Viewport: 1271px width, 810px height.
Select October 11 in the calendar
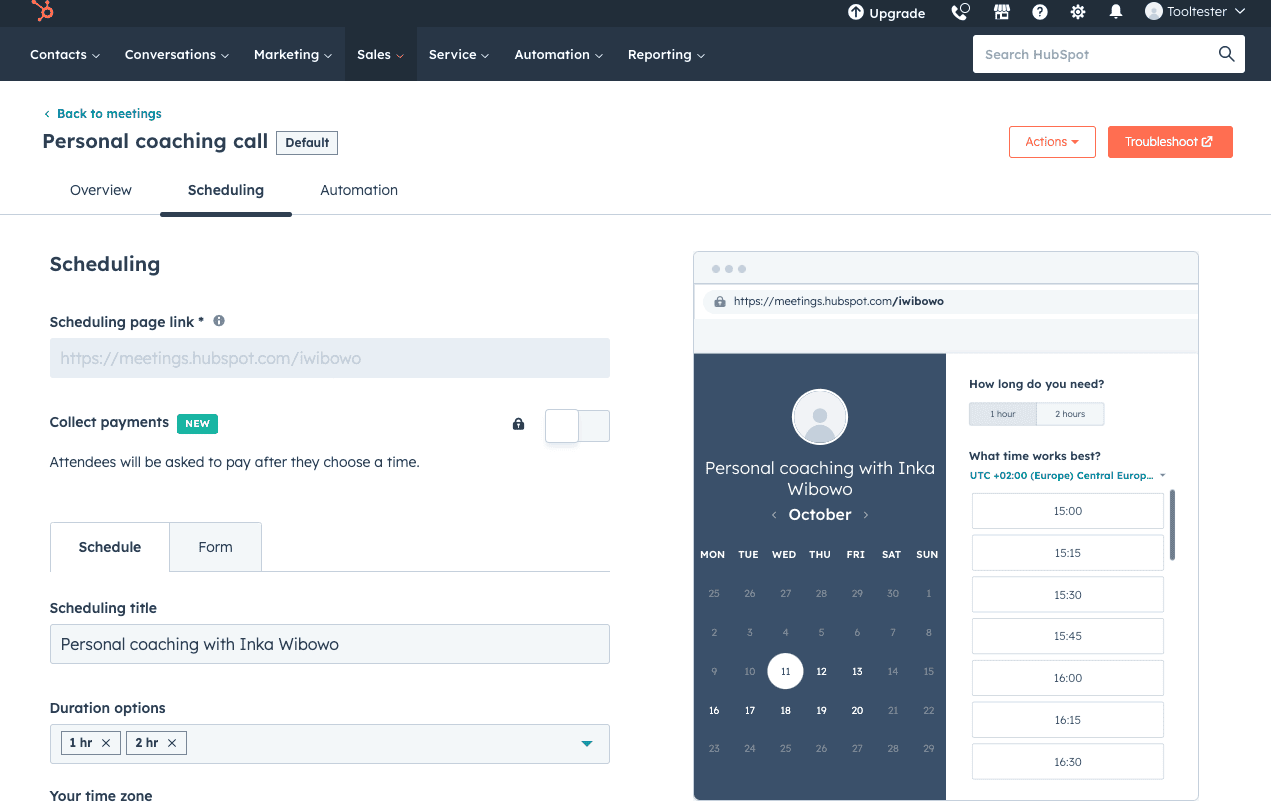[x=785, y=671]
